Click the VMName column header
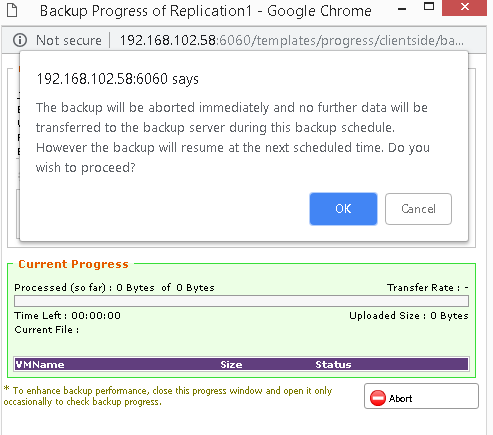The width and height of the screenshot is (493, 435). pos(40,364)
